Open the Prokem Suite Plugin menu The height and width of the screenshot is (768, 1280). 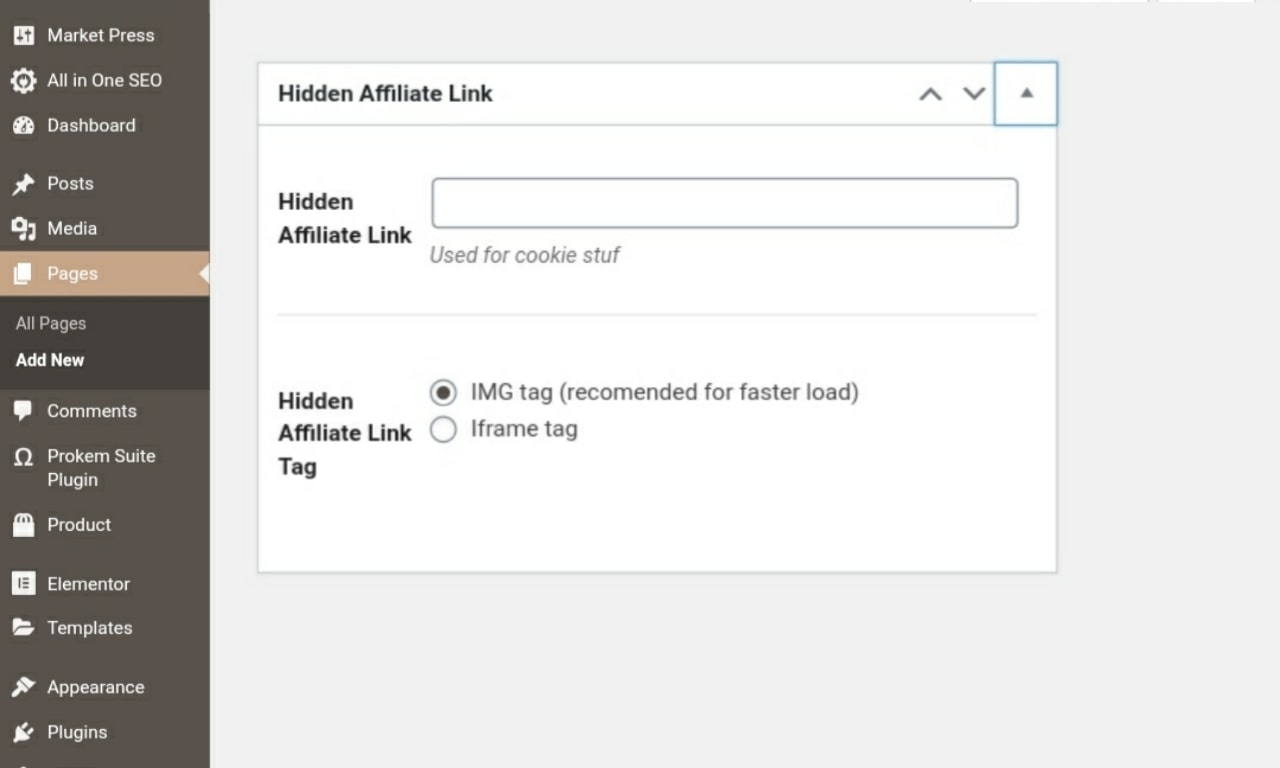click(100, 468)
